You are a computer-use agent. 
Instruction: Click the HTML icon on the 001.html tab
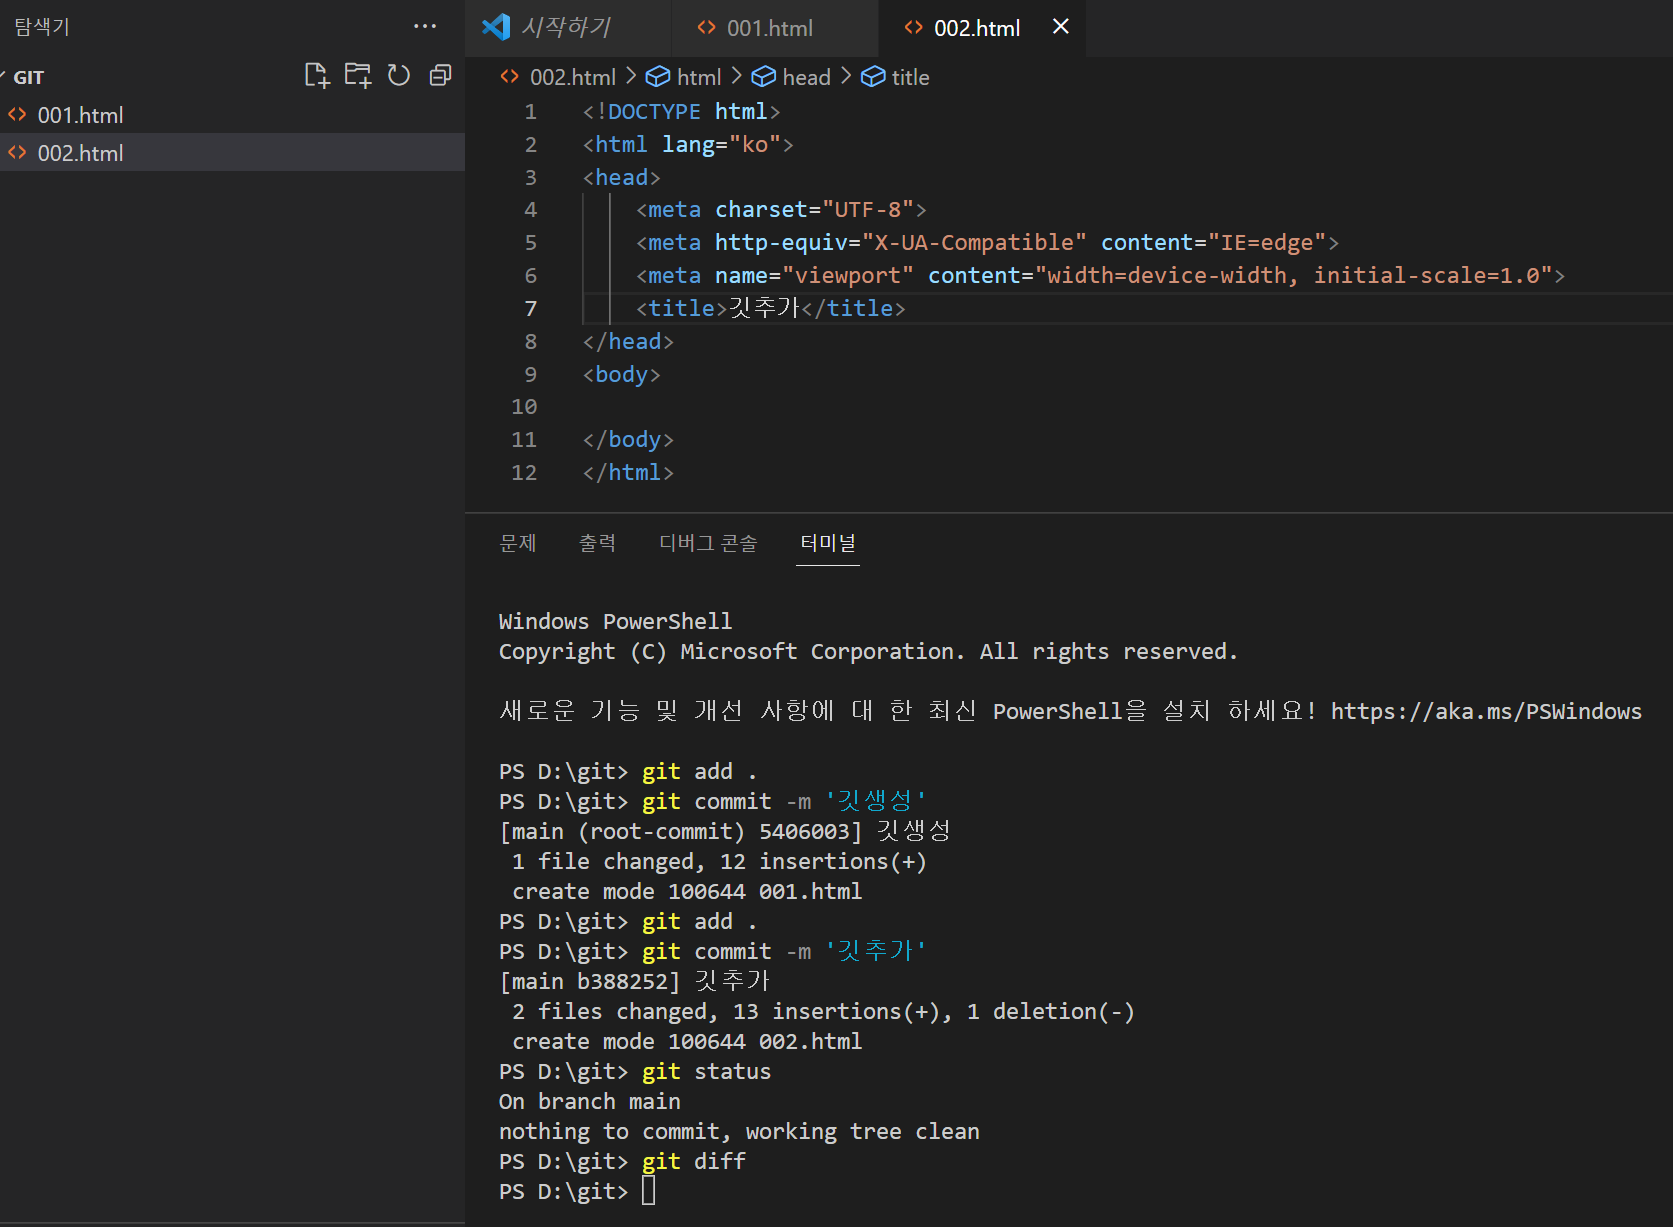click(x=707, y=28)
